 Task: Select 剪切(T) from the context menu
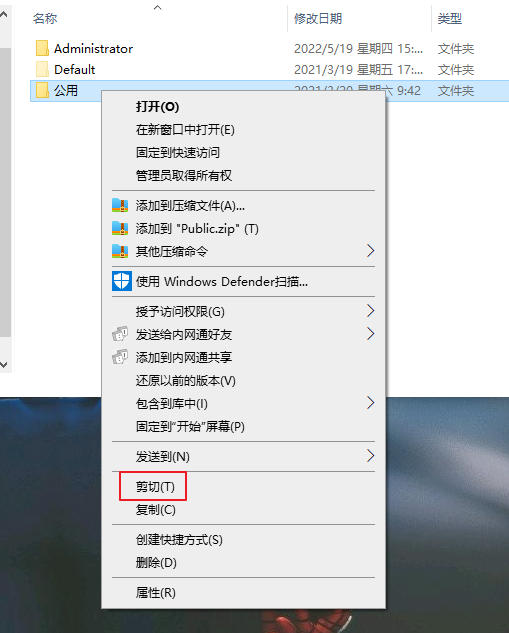(x=155, y=487)
